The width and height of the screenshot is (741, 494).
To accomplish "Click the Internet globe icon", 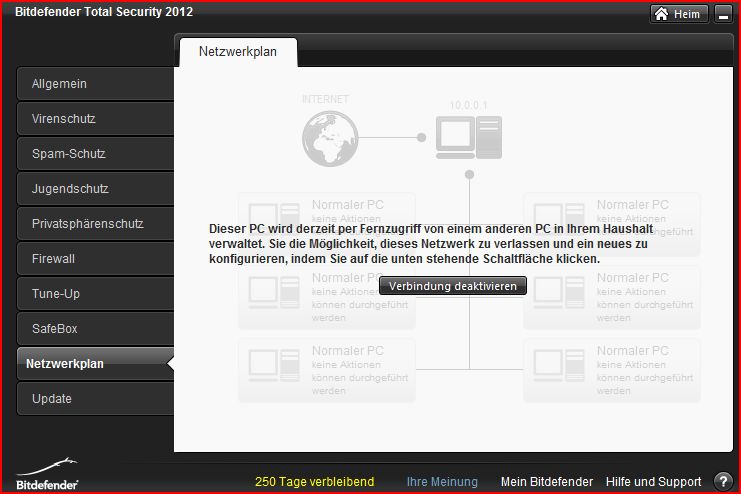I will (330, 139).
